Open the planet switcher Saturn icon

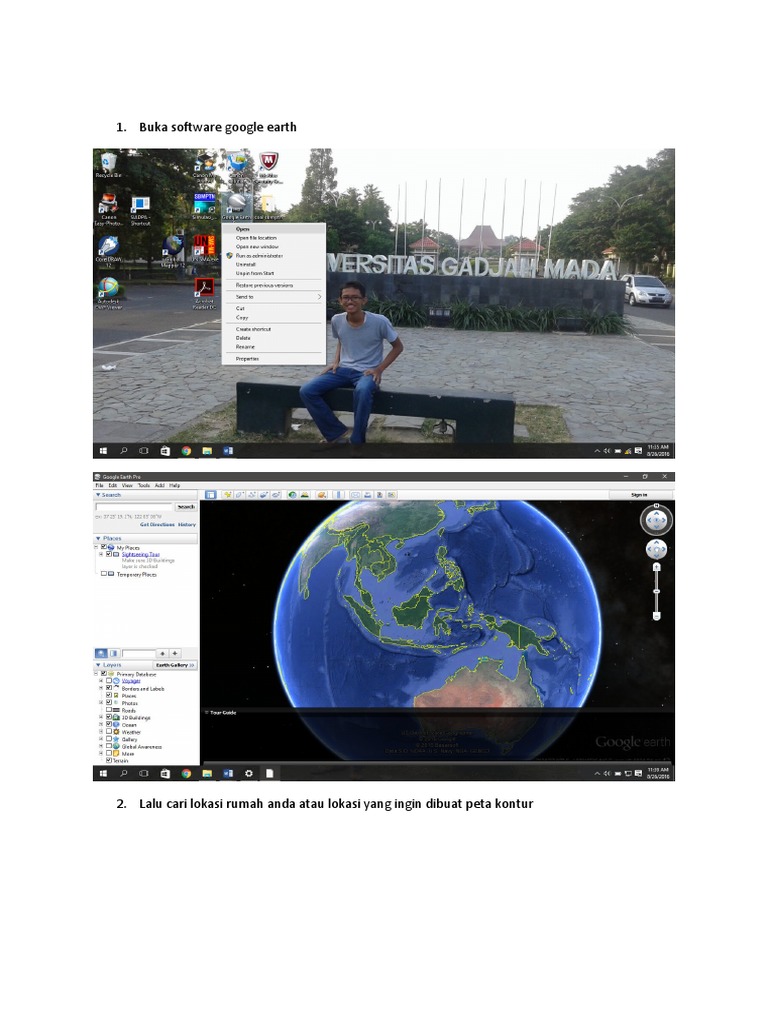[322, 495]
